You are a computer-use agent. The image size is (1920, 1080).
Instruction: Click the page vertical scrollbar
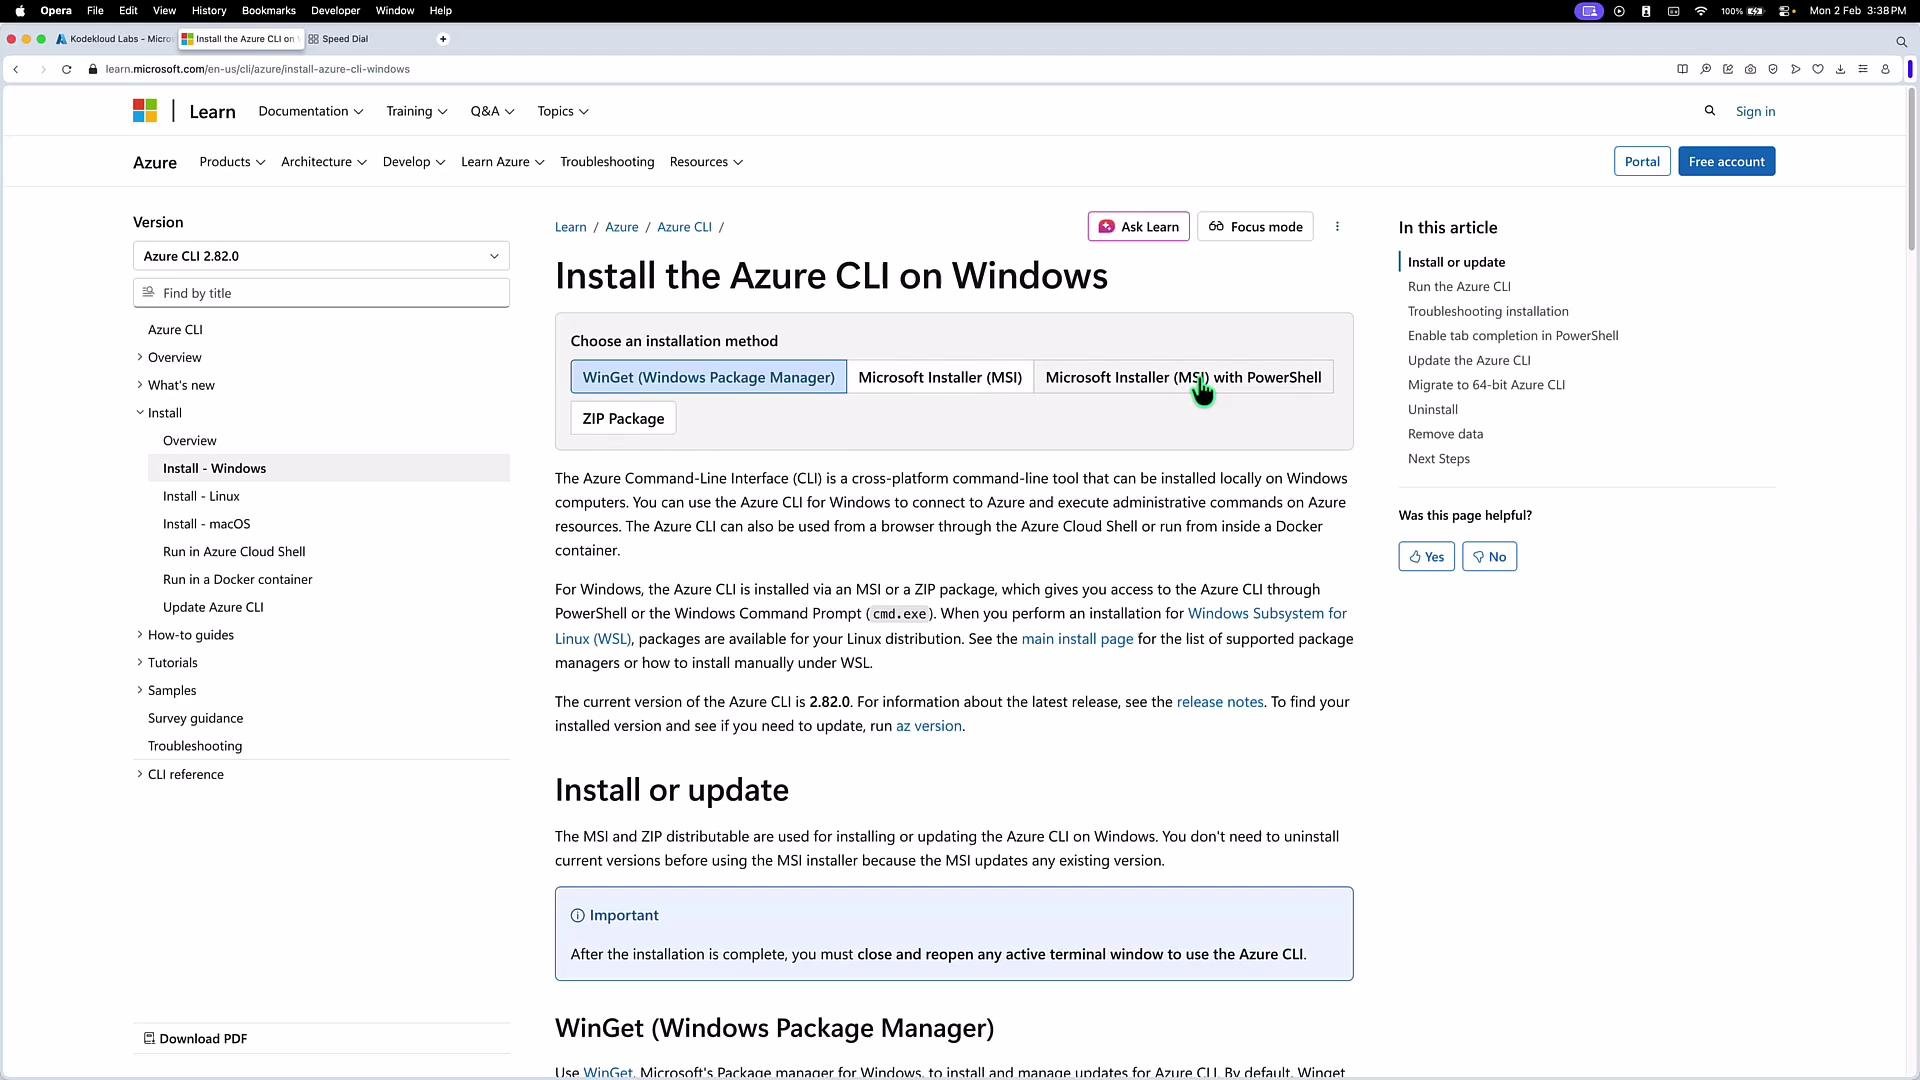(x=1911, y=170)
